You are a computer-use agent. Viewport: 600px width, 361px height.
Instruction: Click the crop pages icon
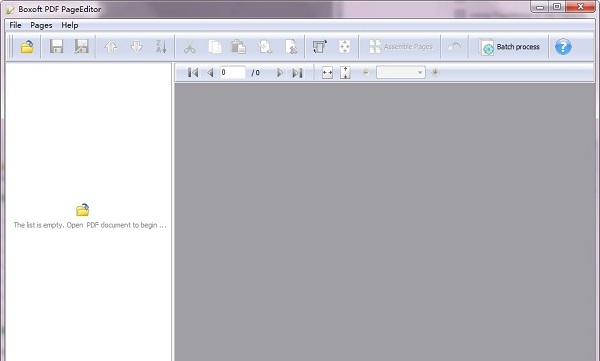pos(344,47)
